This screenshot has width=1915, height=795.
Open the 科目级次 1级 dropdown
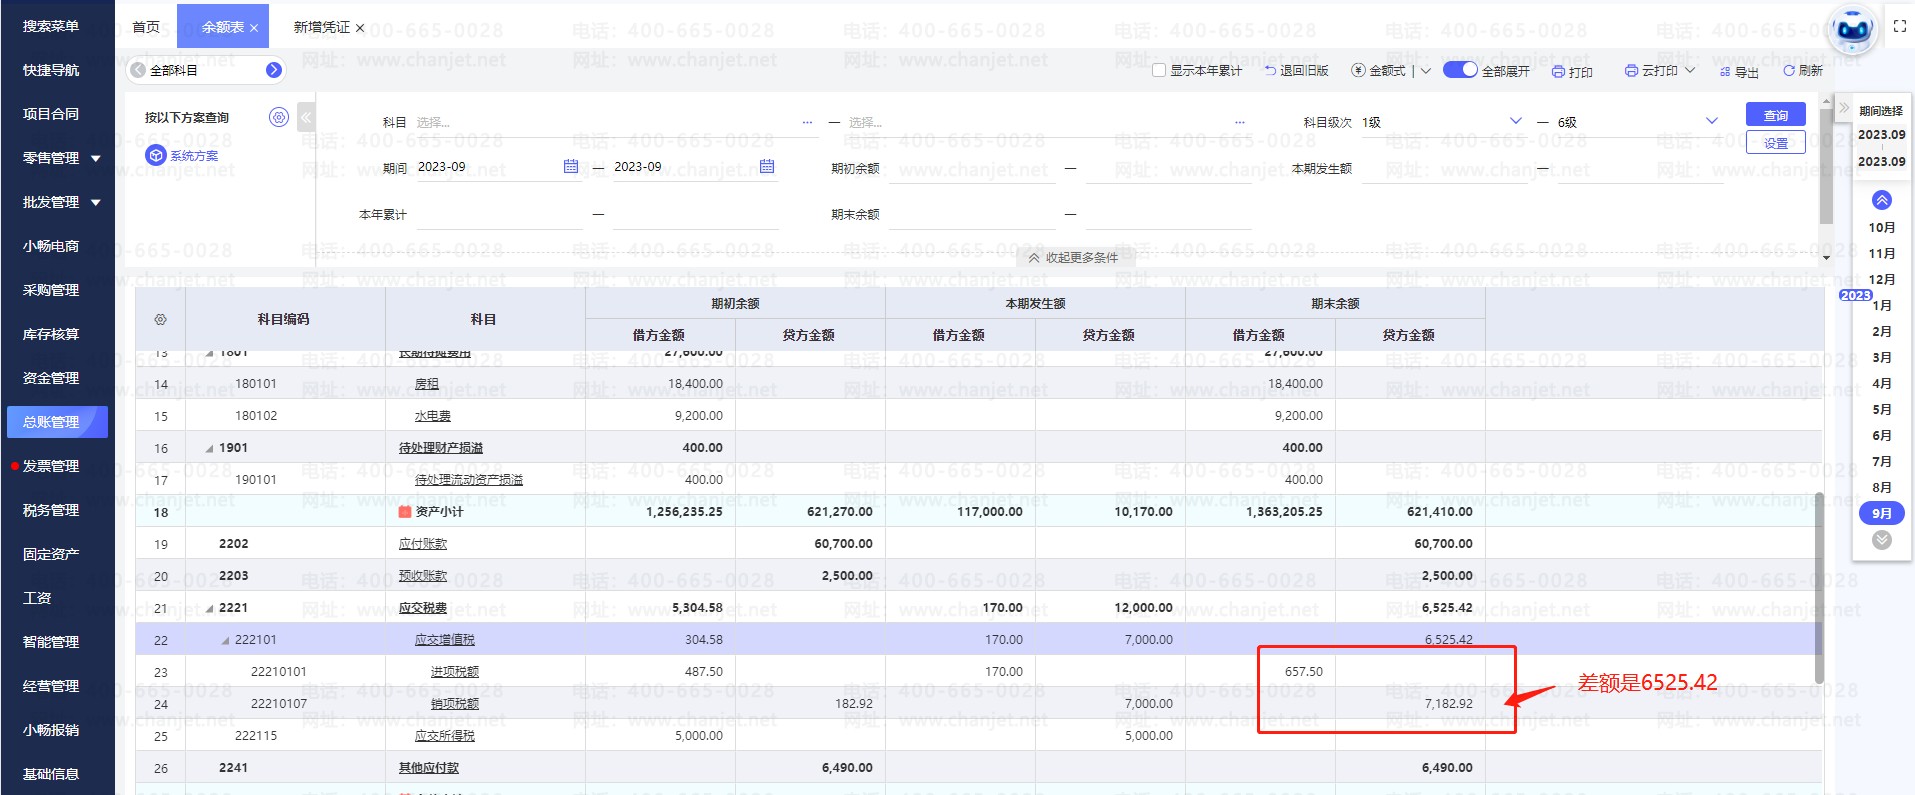(x=1515, y=122)
